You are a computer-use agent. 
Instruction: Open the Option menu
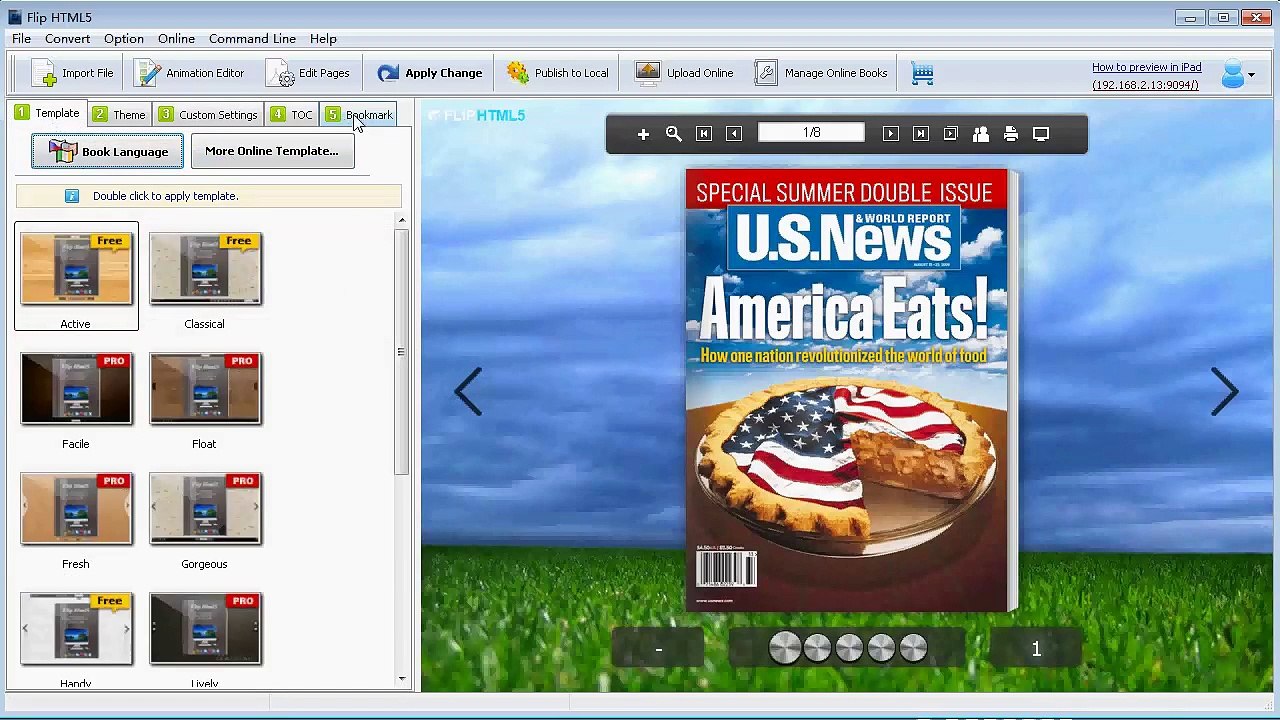124,38
